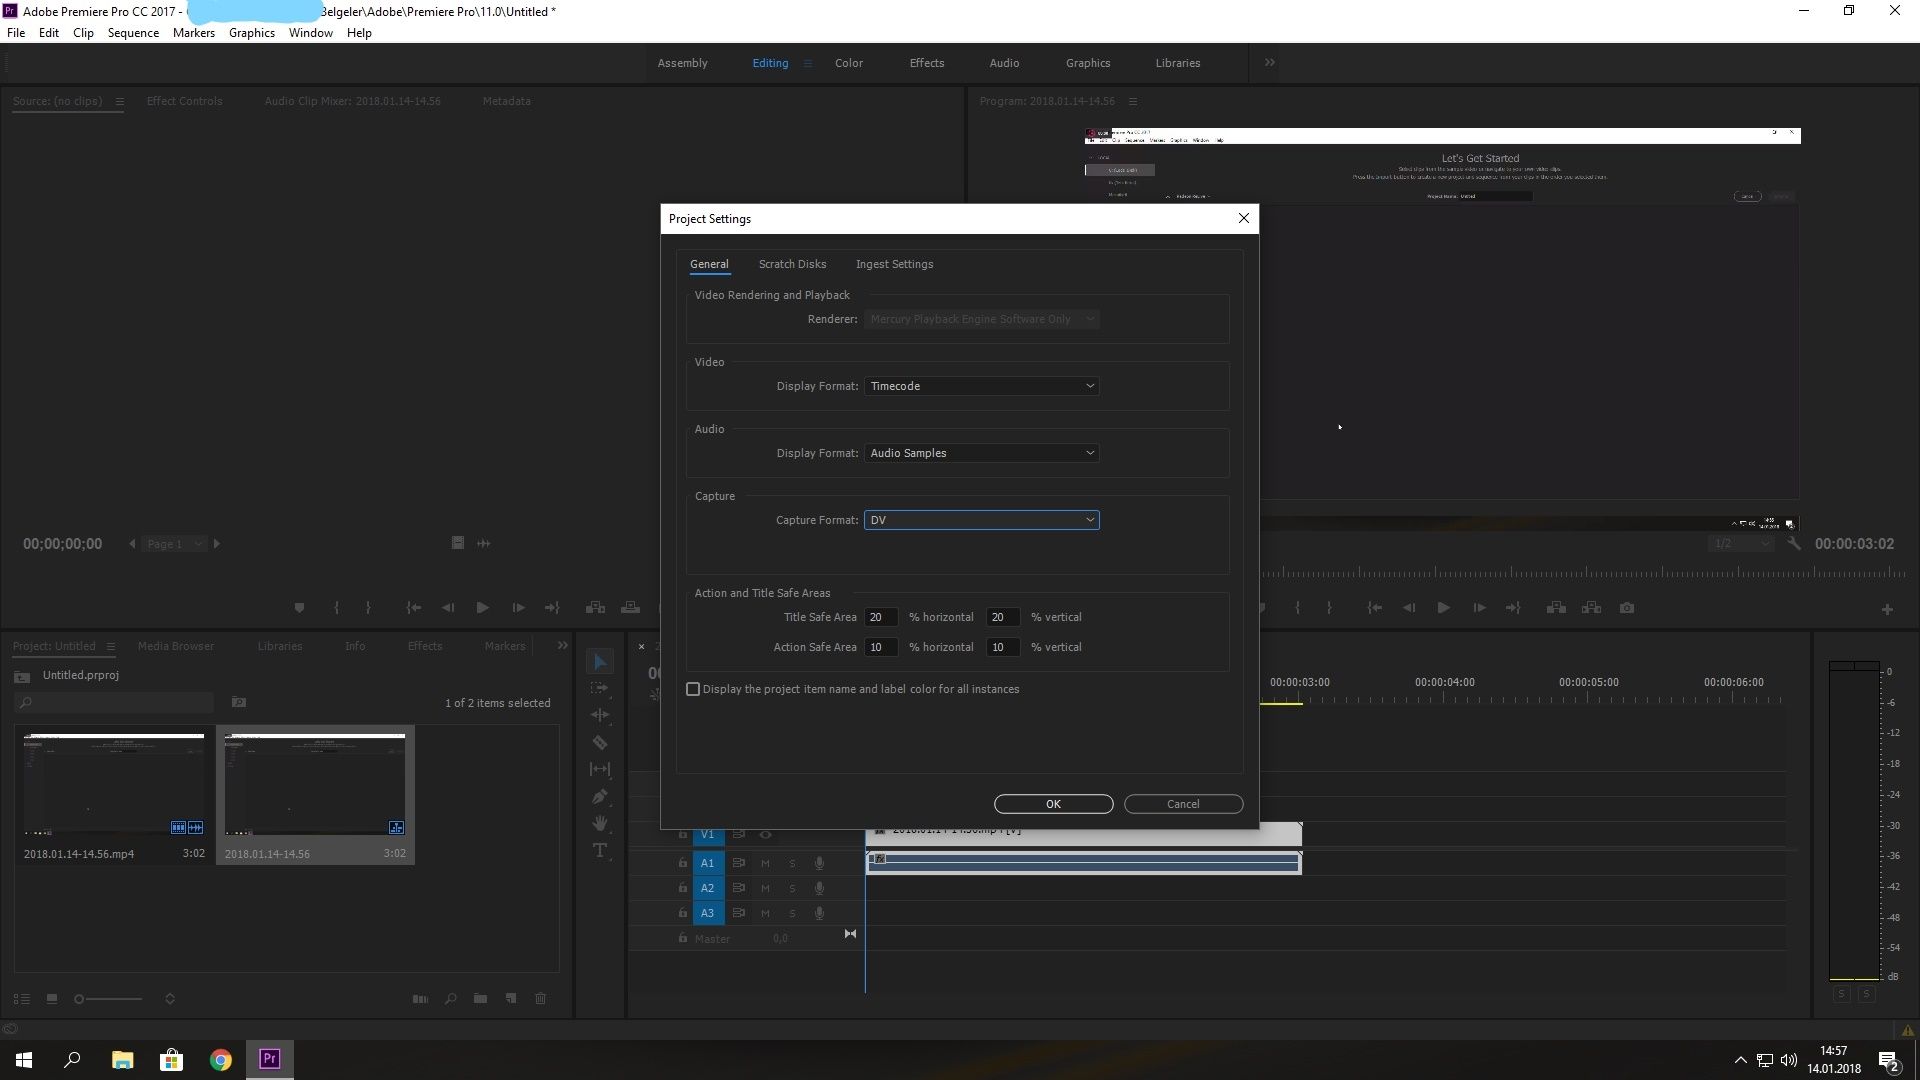Screen dimensions: 1920x1080
Task: Select the Selection tool arrow
Action: pyautogui.click(x=600, y=662)
